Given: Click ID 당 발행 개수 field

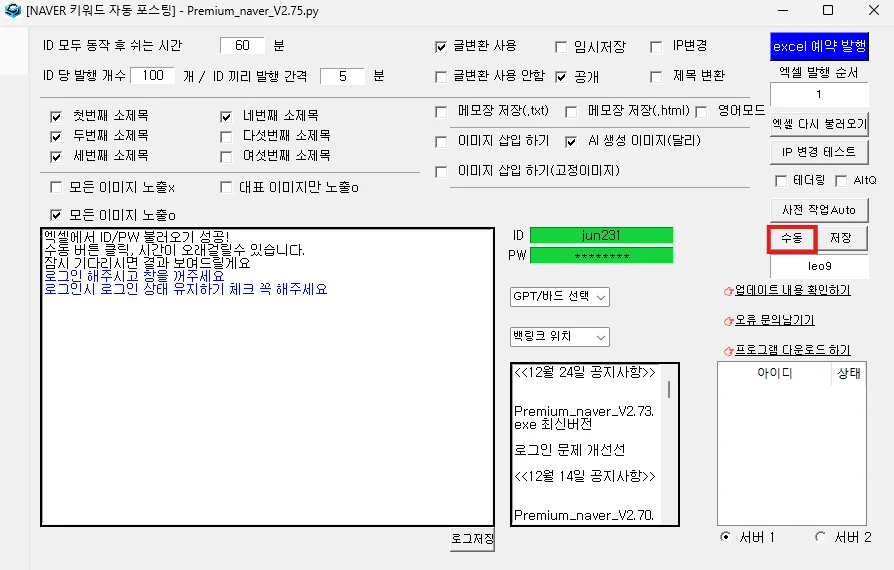Looking at the screenshot, I should (153, 75).
